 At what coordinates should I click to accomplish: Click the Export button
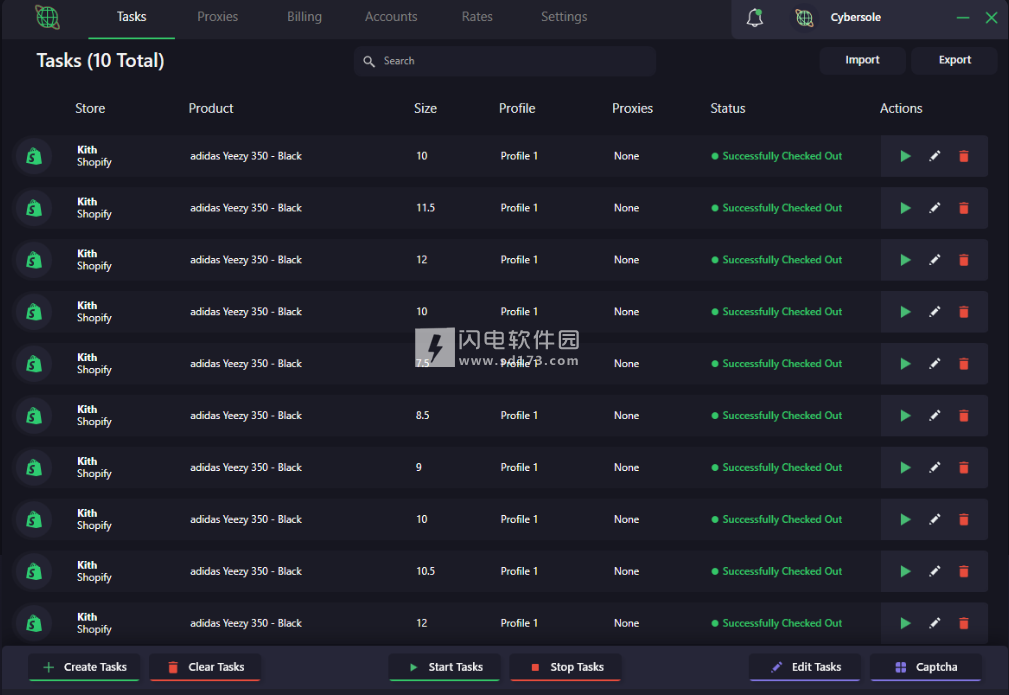coord(954,60)
